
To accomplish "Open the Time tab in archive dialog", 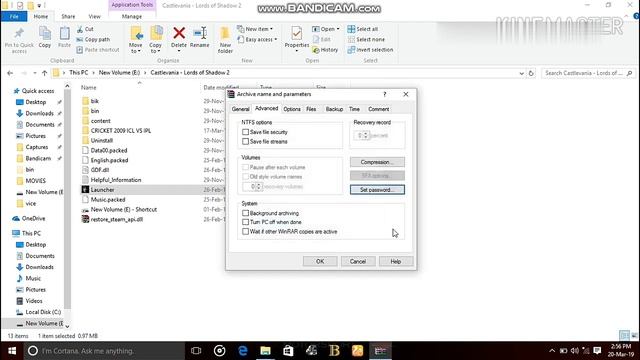I will pyautogui.click(x=354, y=109).
